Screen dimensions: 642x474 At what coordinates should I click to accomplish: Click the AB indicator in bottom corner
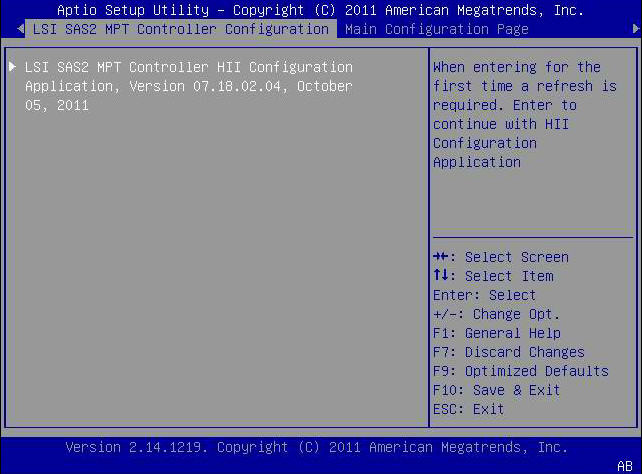[x=625, y=466]
